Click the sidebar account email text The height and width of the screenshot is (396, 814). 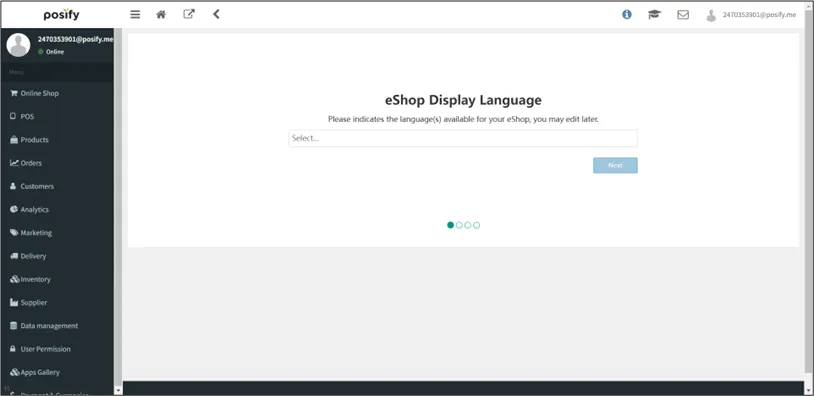pyautogui.click(x=75, y=39)
